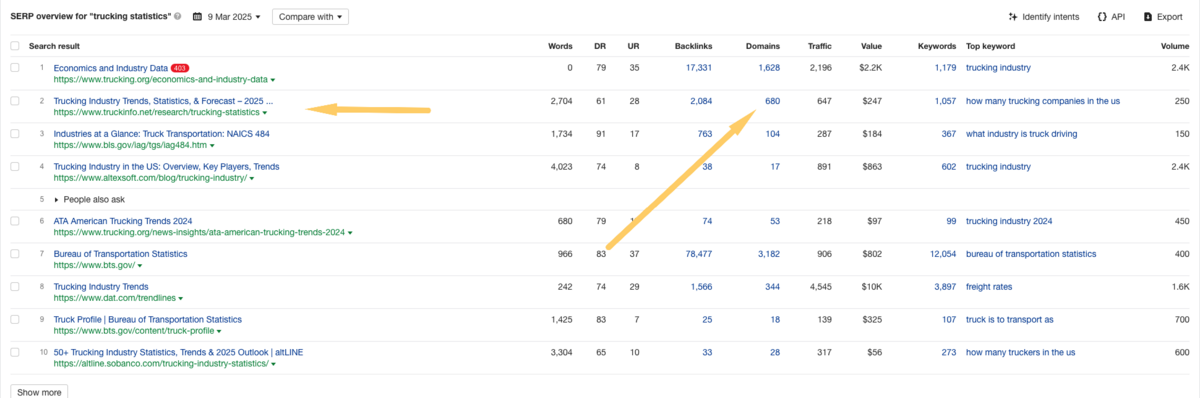Open the URL dropdown for trucking.org/economics-and-industry-data
This screenshot has height=398, width=1200.
pos(273,79)
